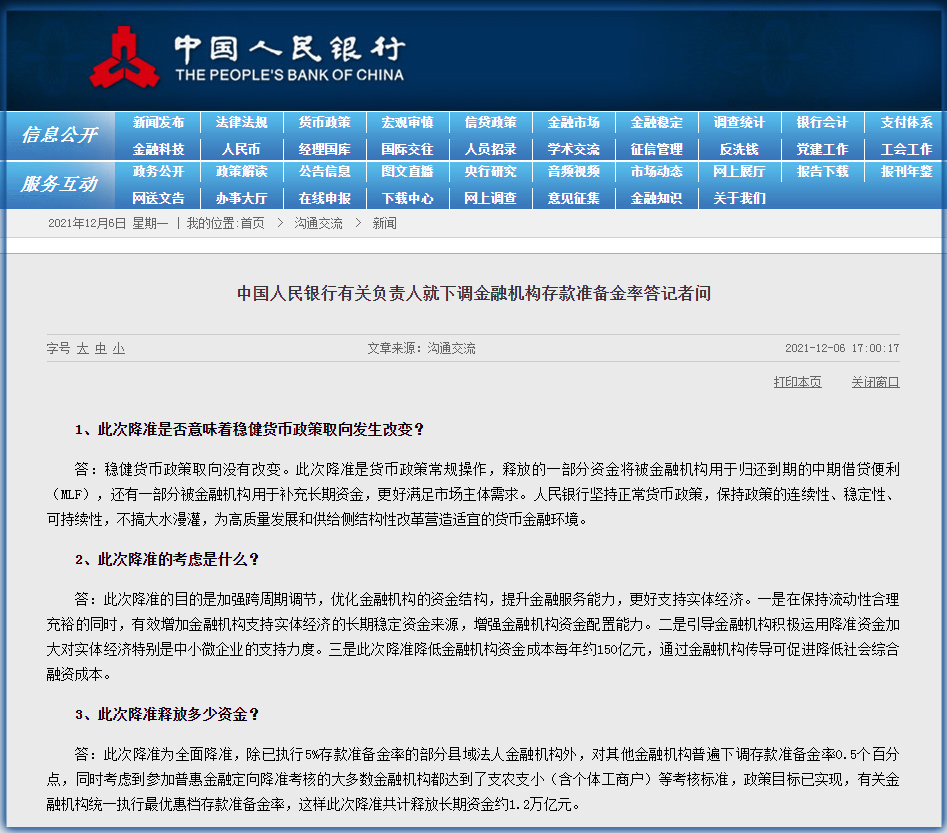Open 调查统计 navigation item
Viewport: 947px width, 833px height.
[x=739, y=123]
